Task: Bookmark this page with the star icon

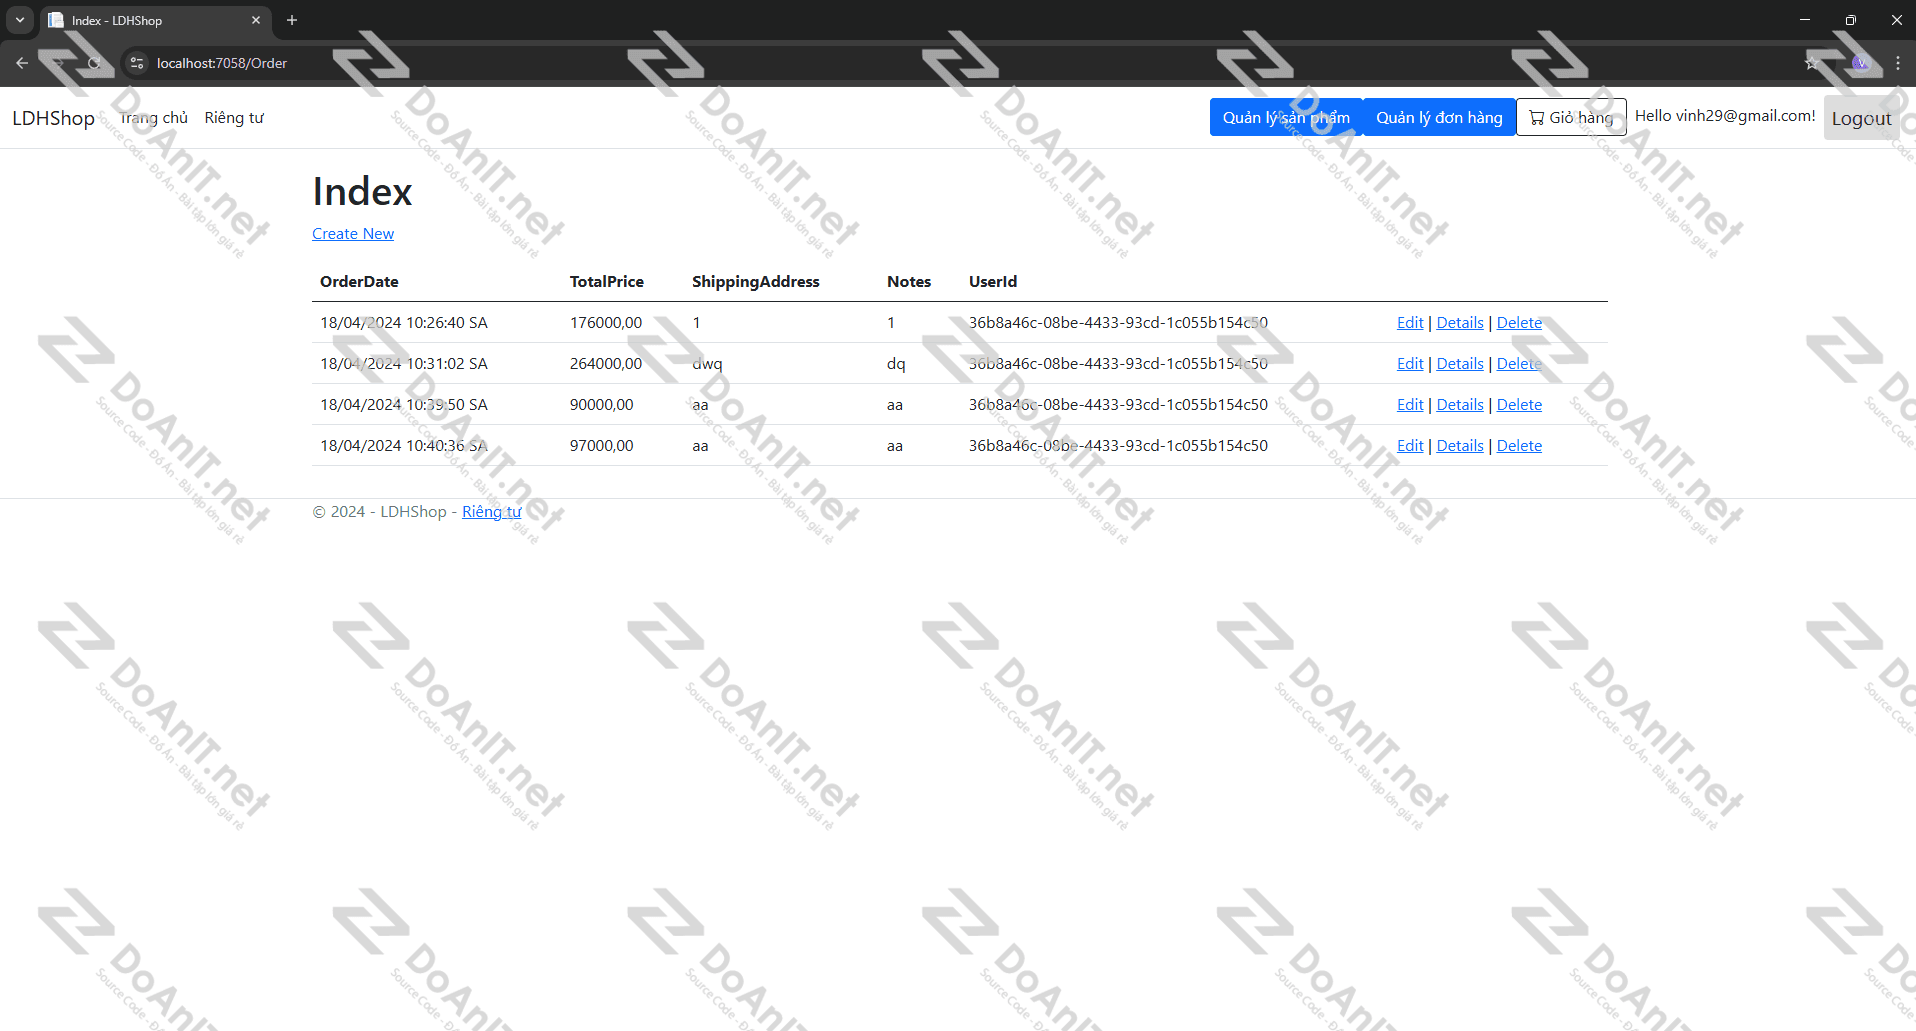Action: pyautogui.click(x=1811, y=63)
